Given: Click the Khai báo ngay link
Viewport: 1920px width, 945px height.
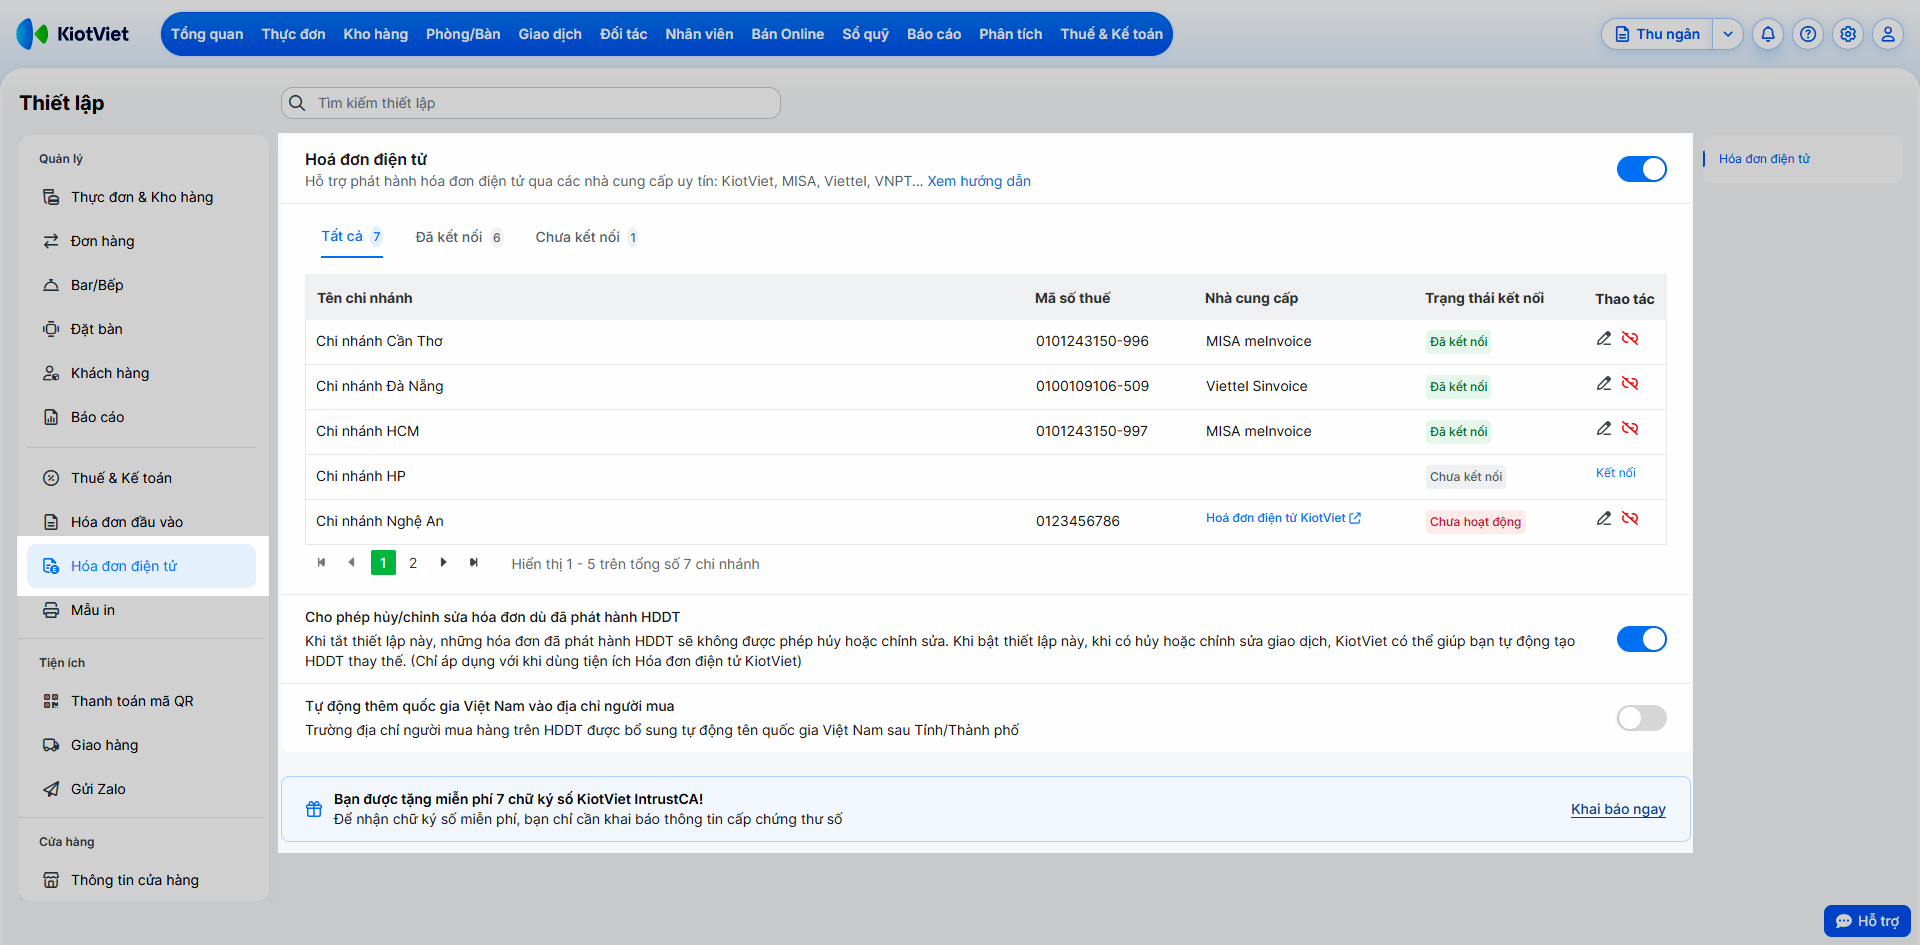Looking at the screenshot, I should [1618, 809].
